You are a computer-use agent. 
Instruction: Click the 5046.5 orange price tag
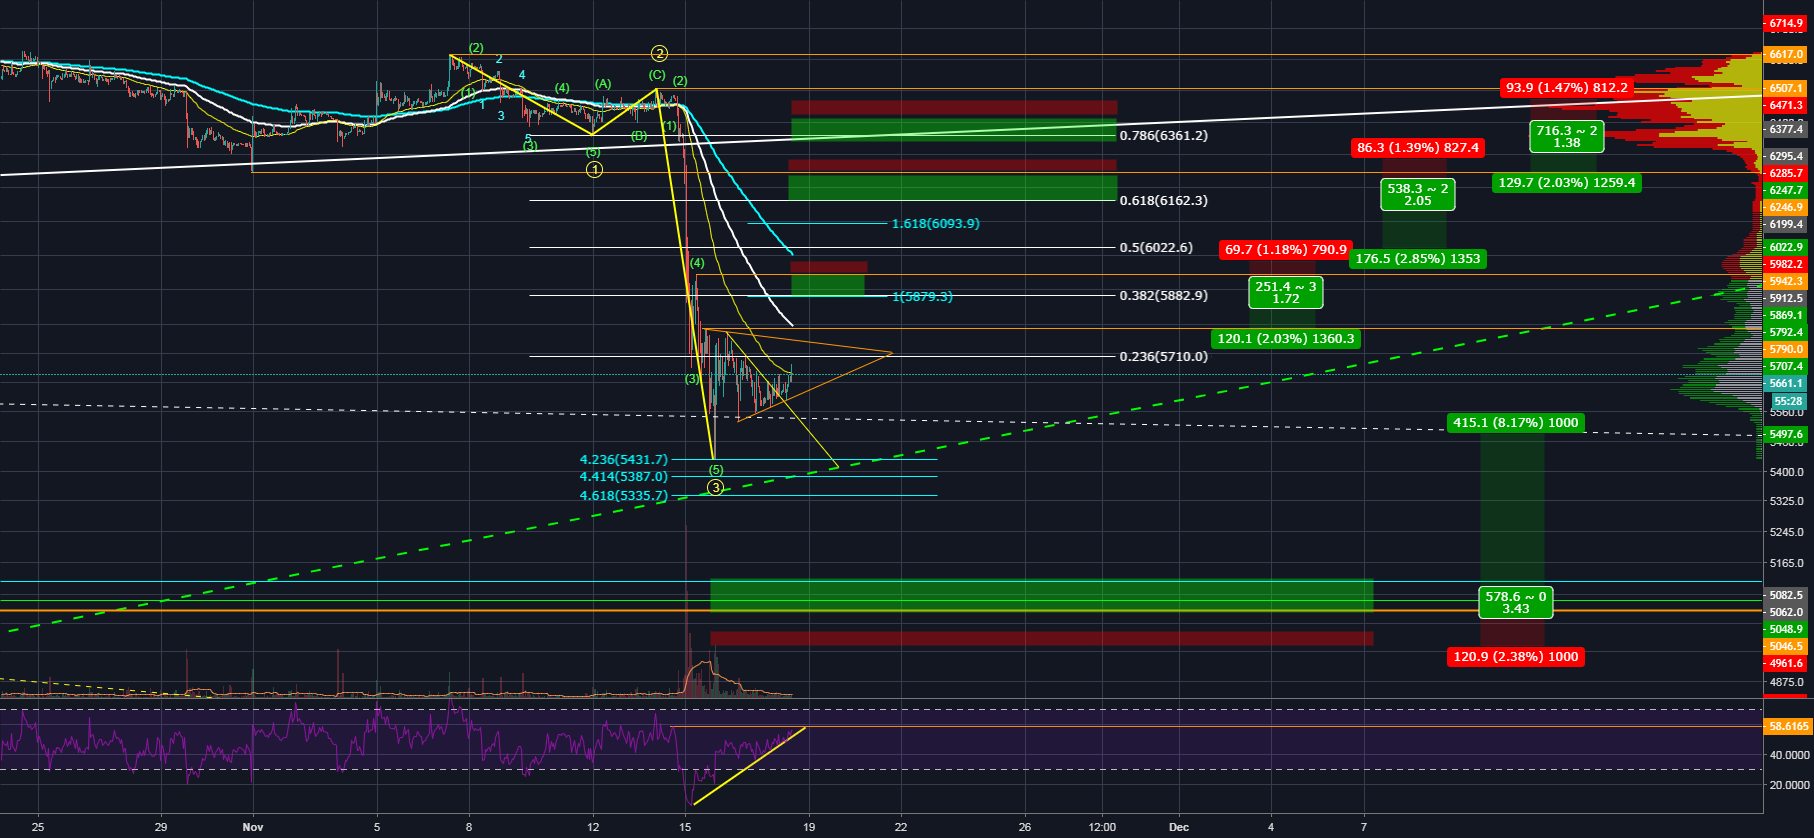1786,646
